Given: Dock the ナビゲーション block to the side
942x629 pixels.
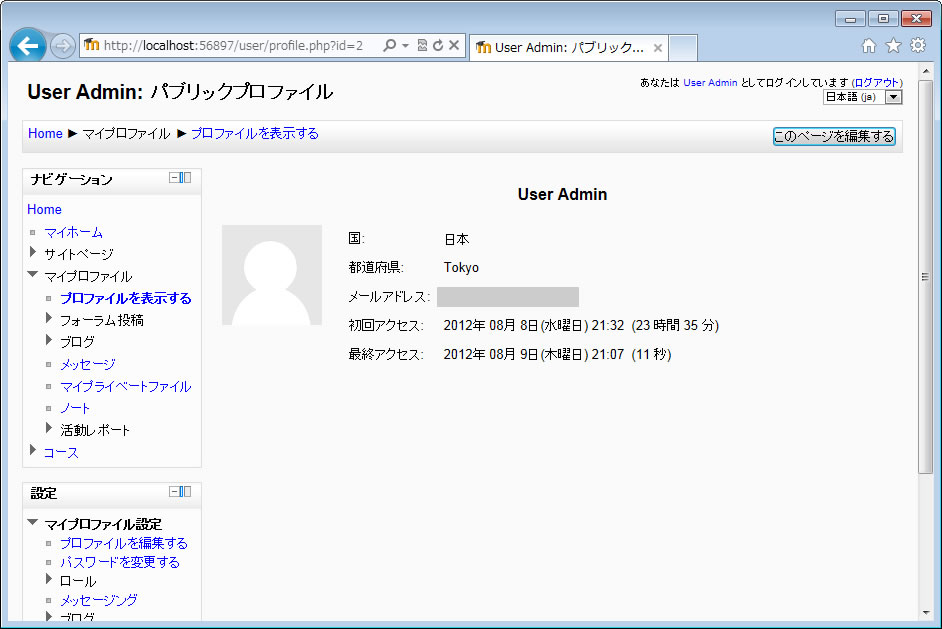Looking at the screenshot, I should [x=186, y=178].
